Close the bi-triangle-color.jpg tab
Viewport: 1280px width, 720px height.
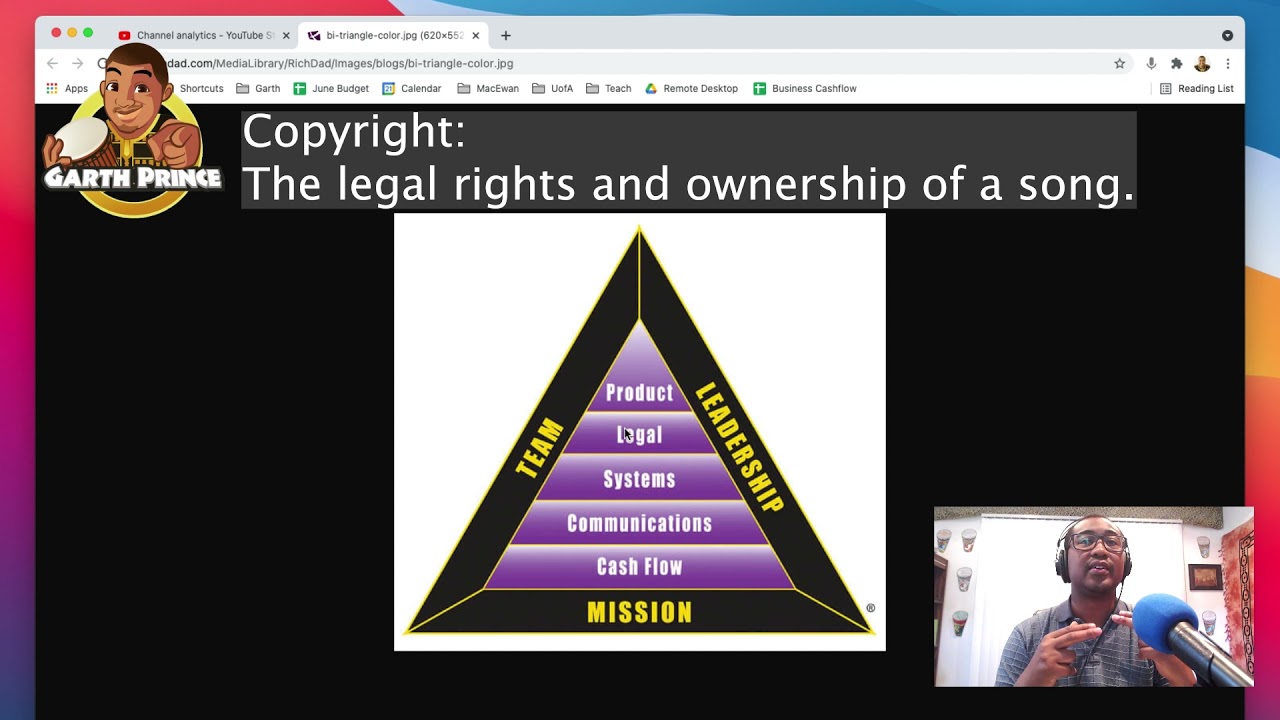476,35
